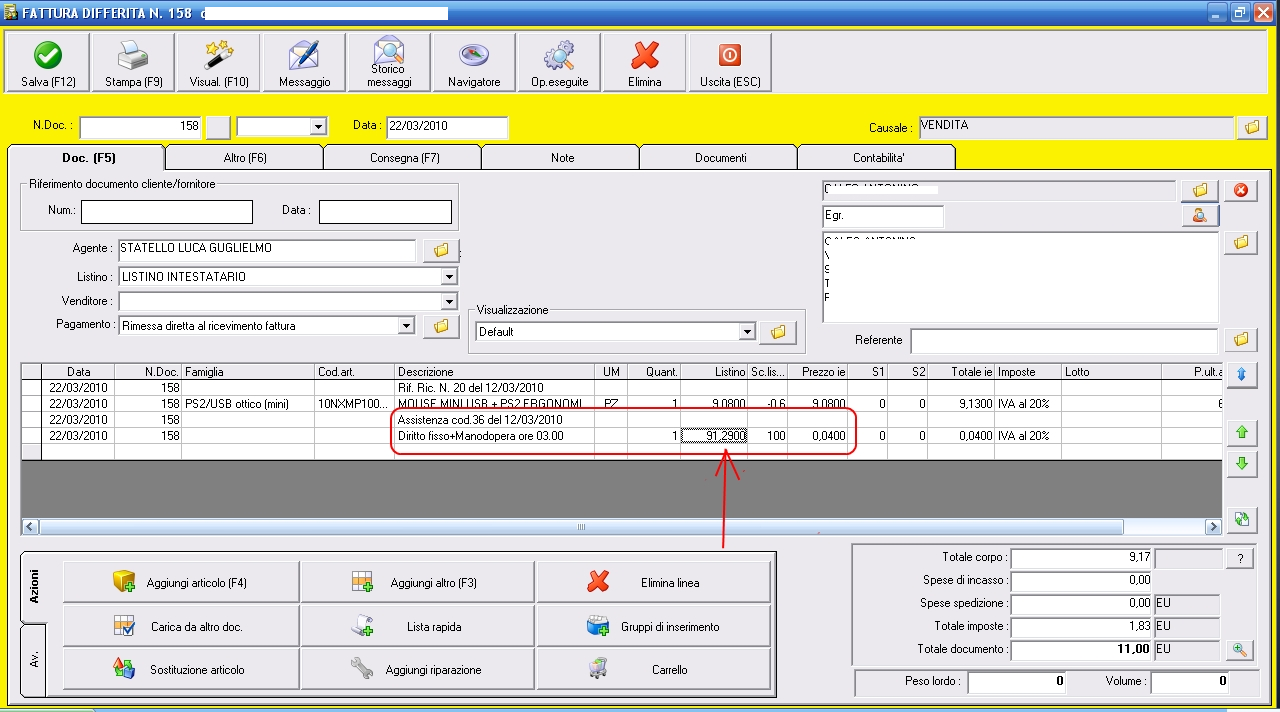
Task: Open the Lista rapida button
Action: pos(418,627)
